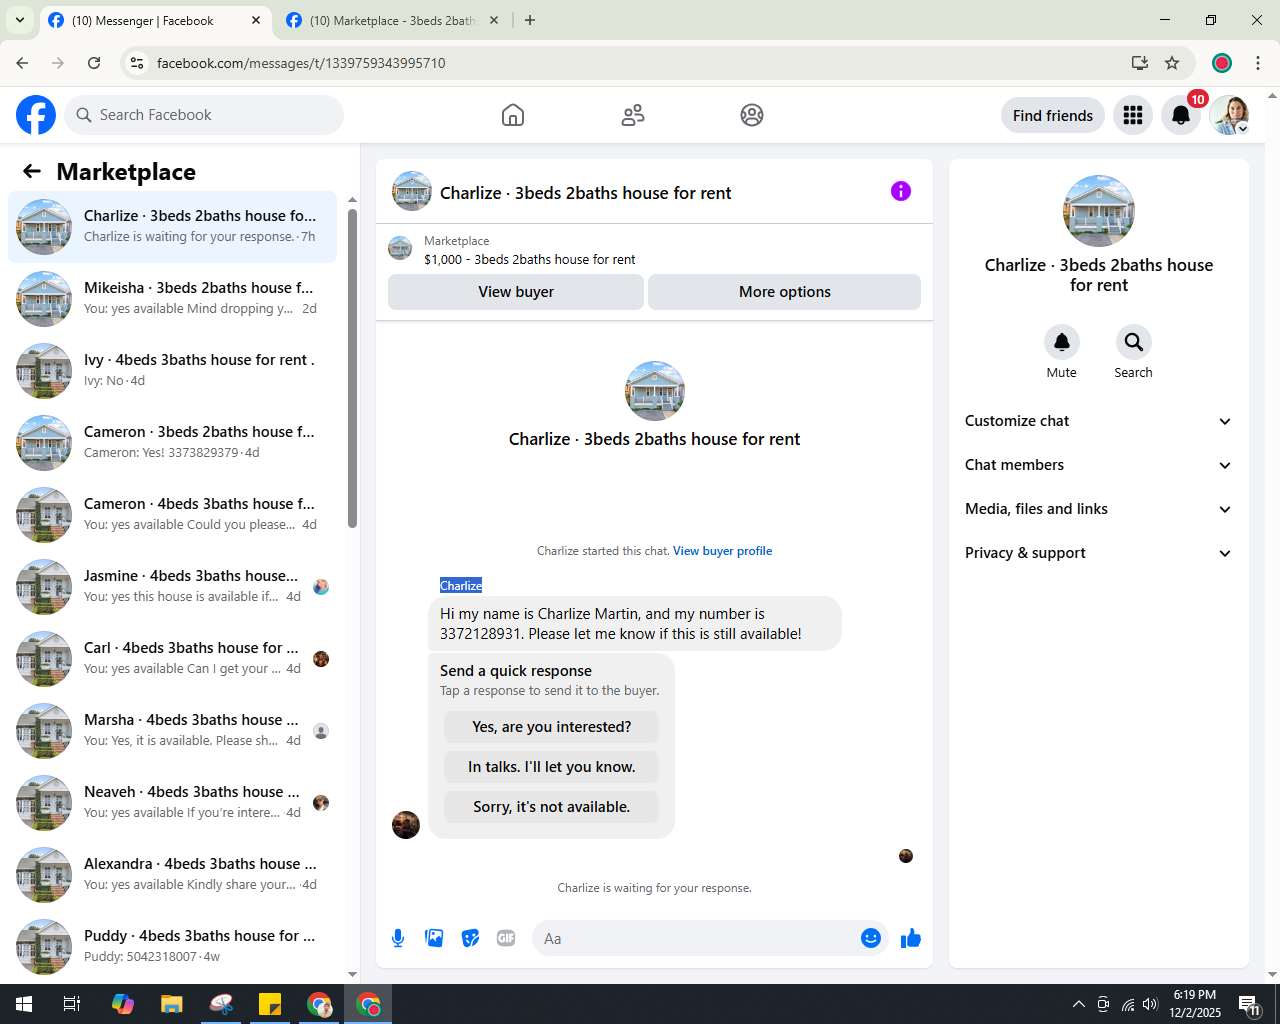
Task: Open the Chrome tab search dropdown
Action: 20,20
